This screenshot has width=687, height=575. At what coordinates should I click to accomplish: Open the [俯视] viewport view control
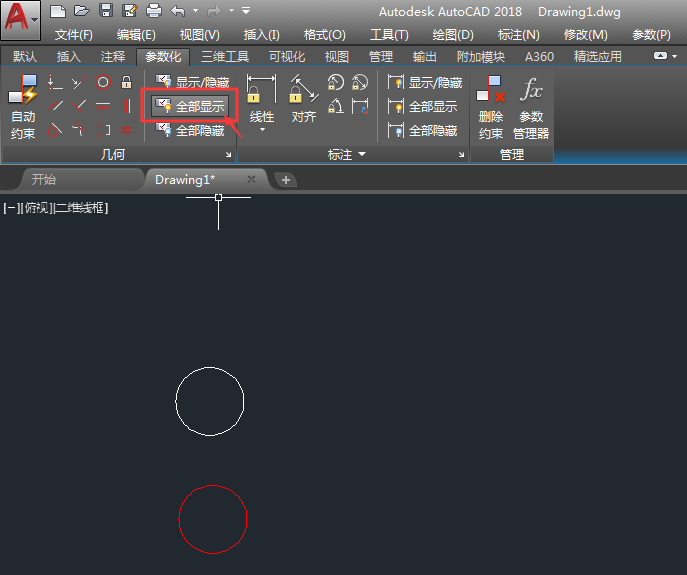[x=36, y=208]
